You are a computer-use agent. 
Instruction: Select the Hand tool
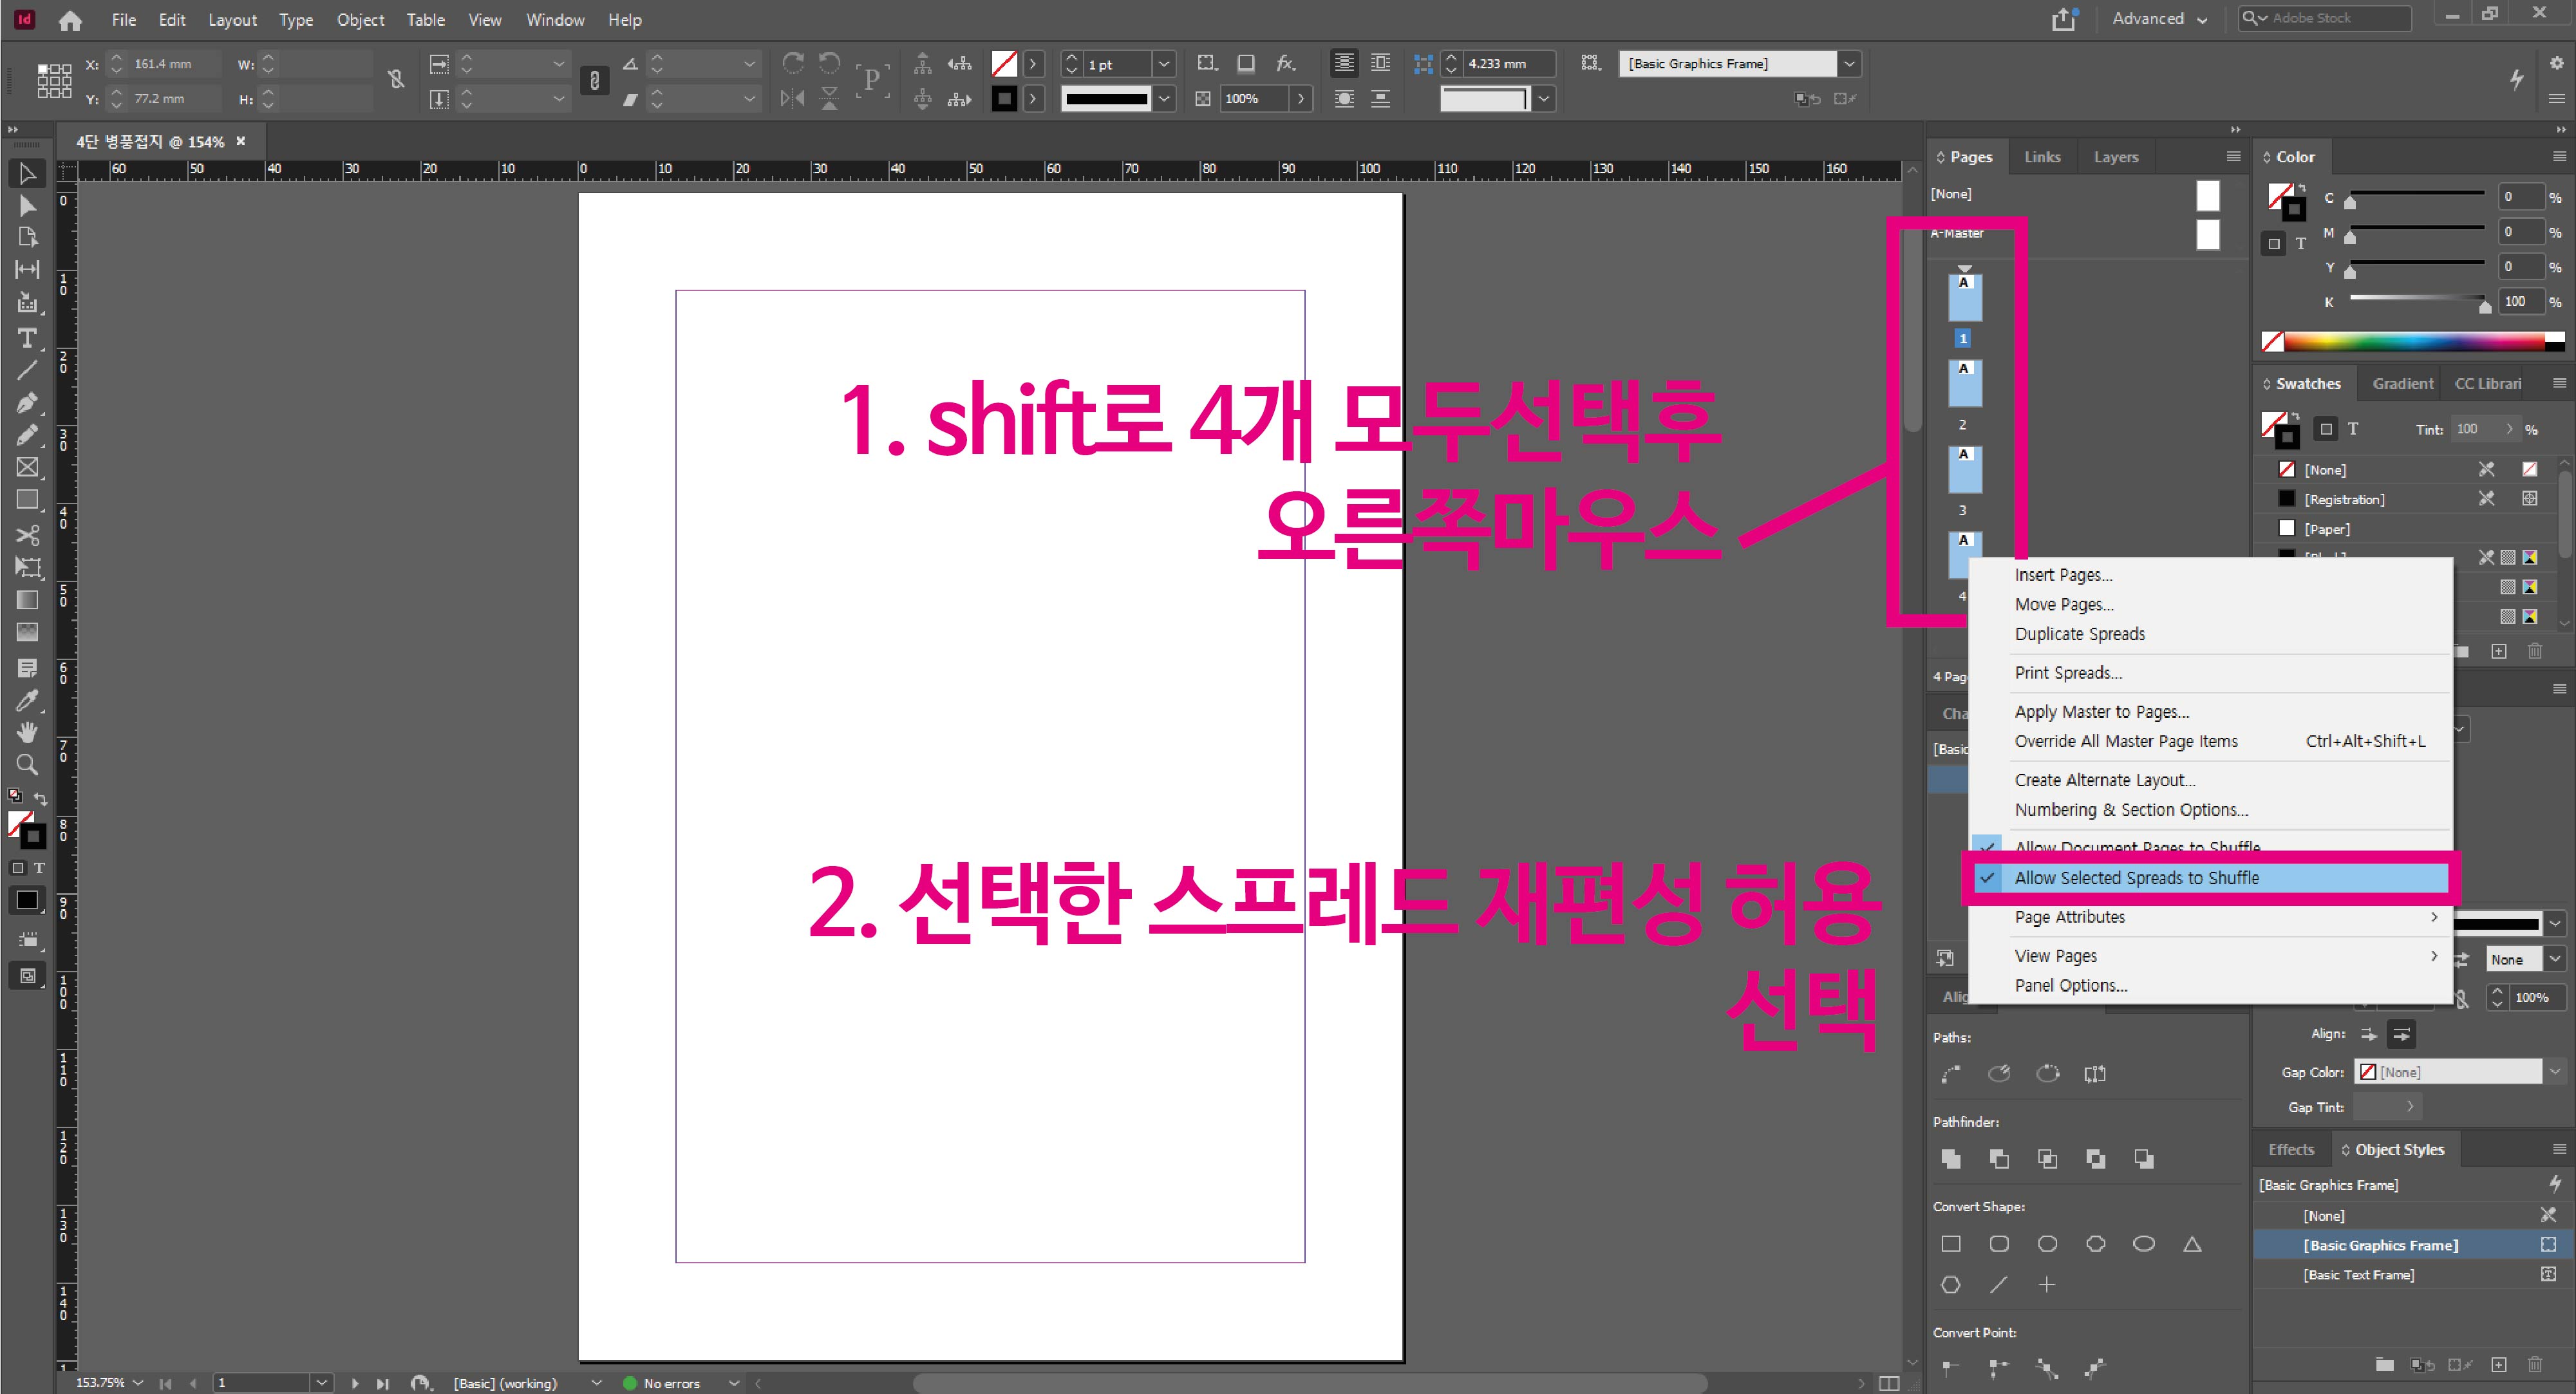click(27, 732)
